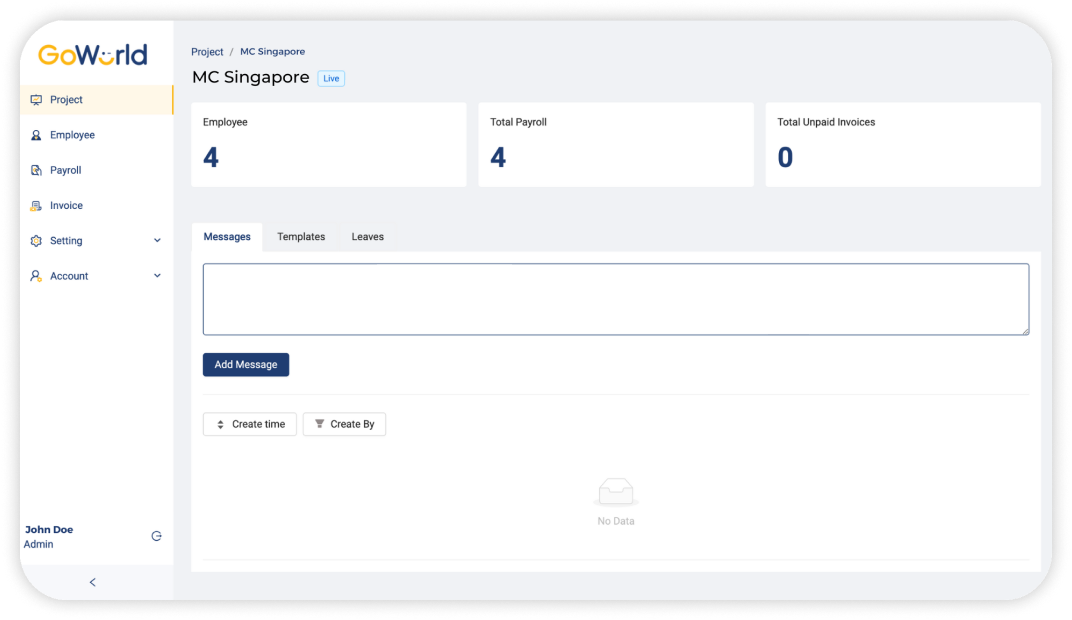Go to Project via breadcrumb link
This screenshot has height=620, width=1072.
click(207, 52)
